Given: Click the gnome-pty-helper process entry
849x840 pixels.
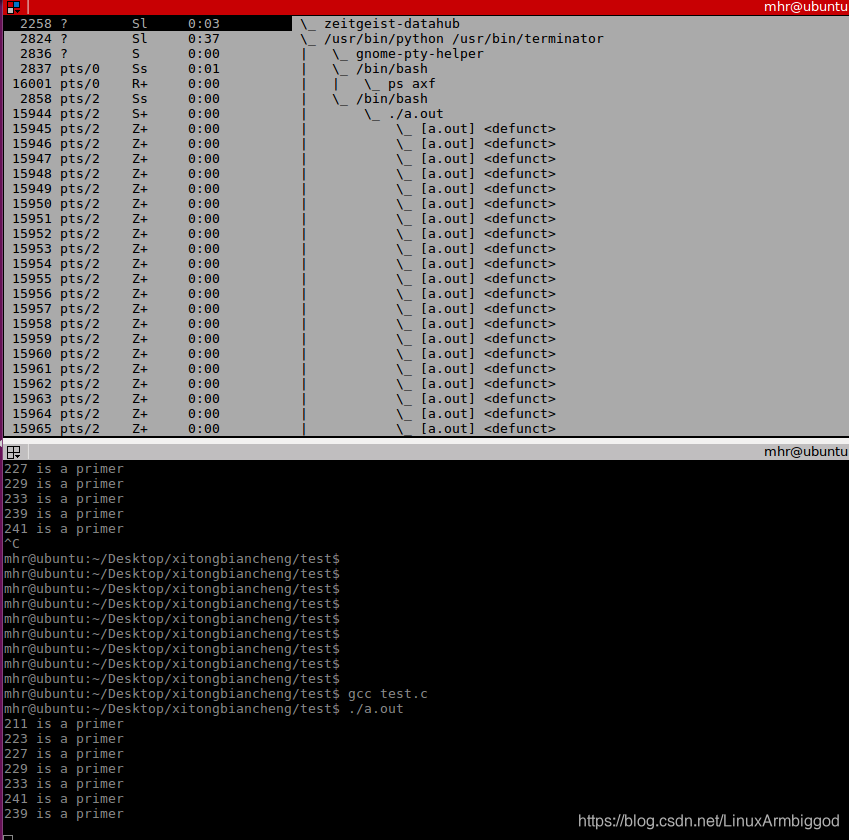Looking at the screenshot, I should pyautogui.click(x=420, y=54).
